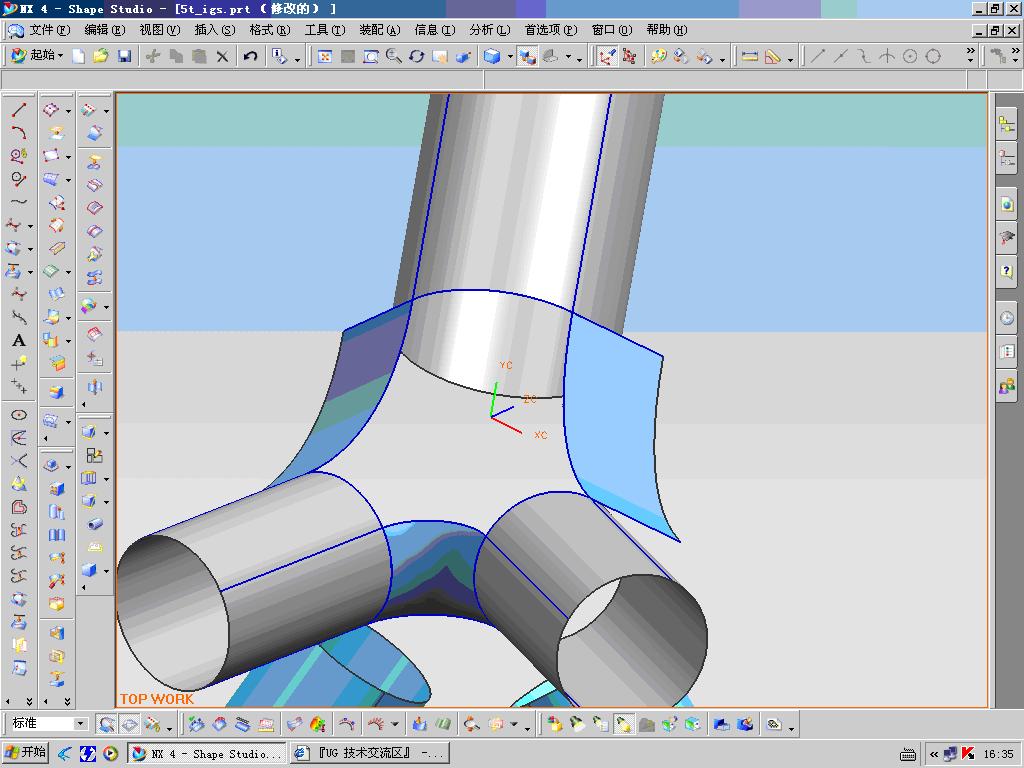Click the Open folder icon

(x=101, y=56)
